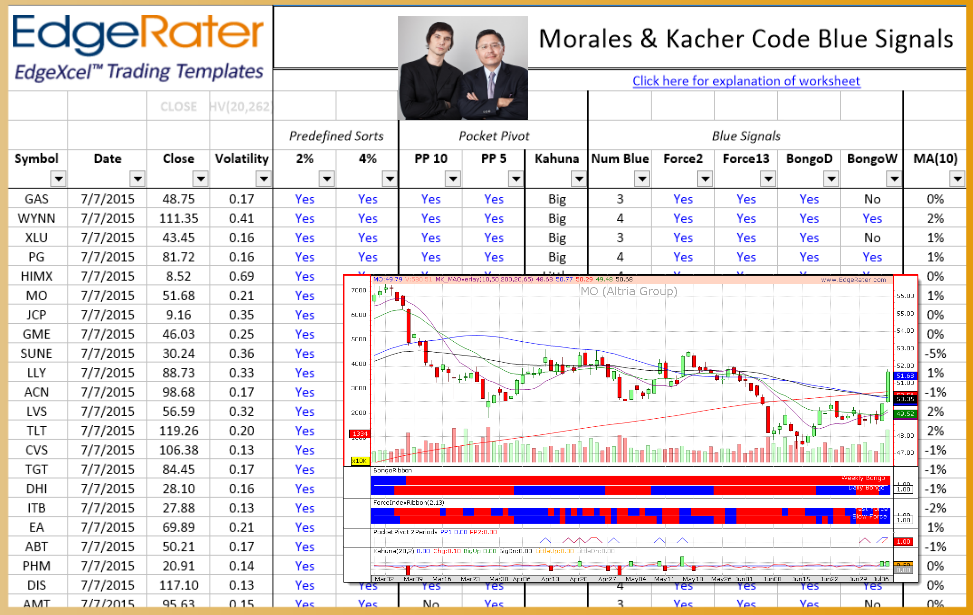The image size is (973, 615).
Task: Click the Predefined Sorts group header
Action: click(x=336, y=136)
